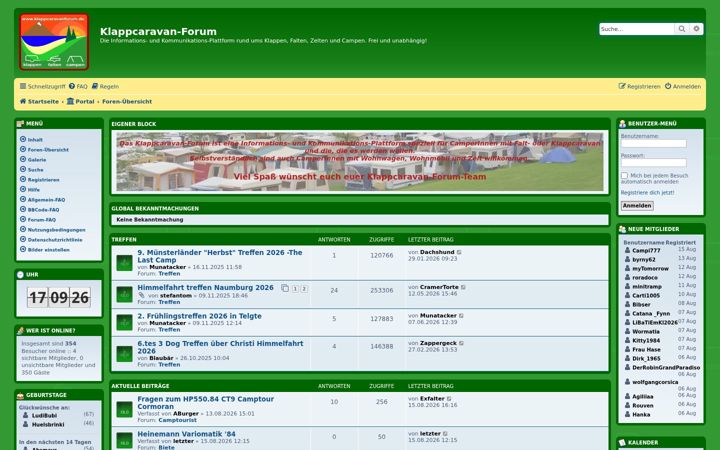Open Datenschutzrichtlinie in the left menu
Viewport: 720px width, 450px height.
click(x=55, y=240)
